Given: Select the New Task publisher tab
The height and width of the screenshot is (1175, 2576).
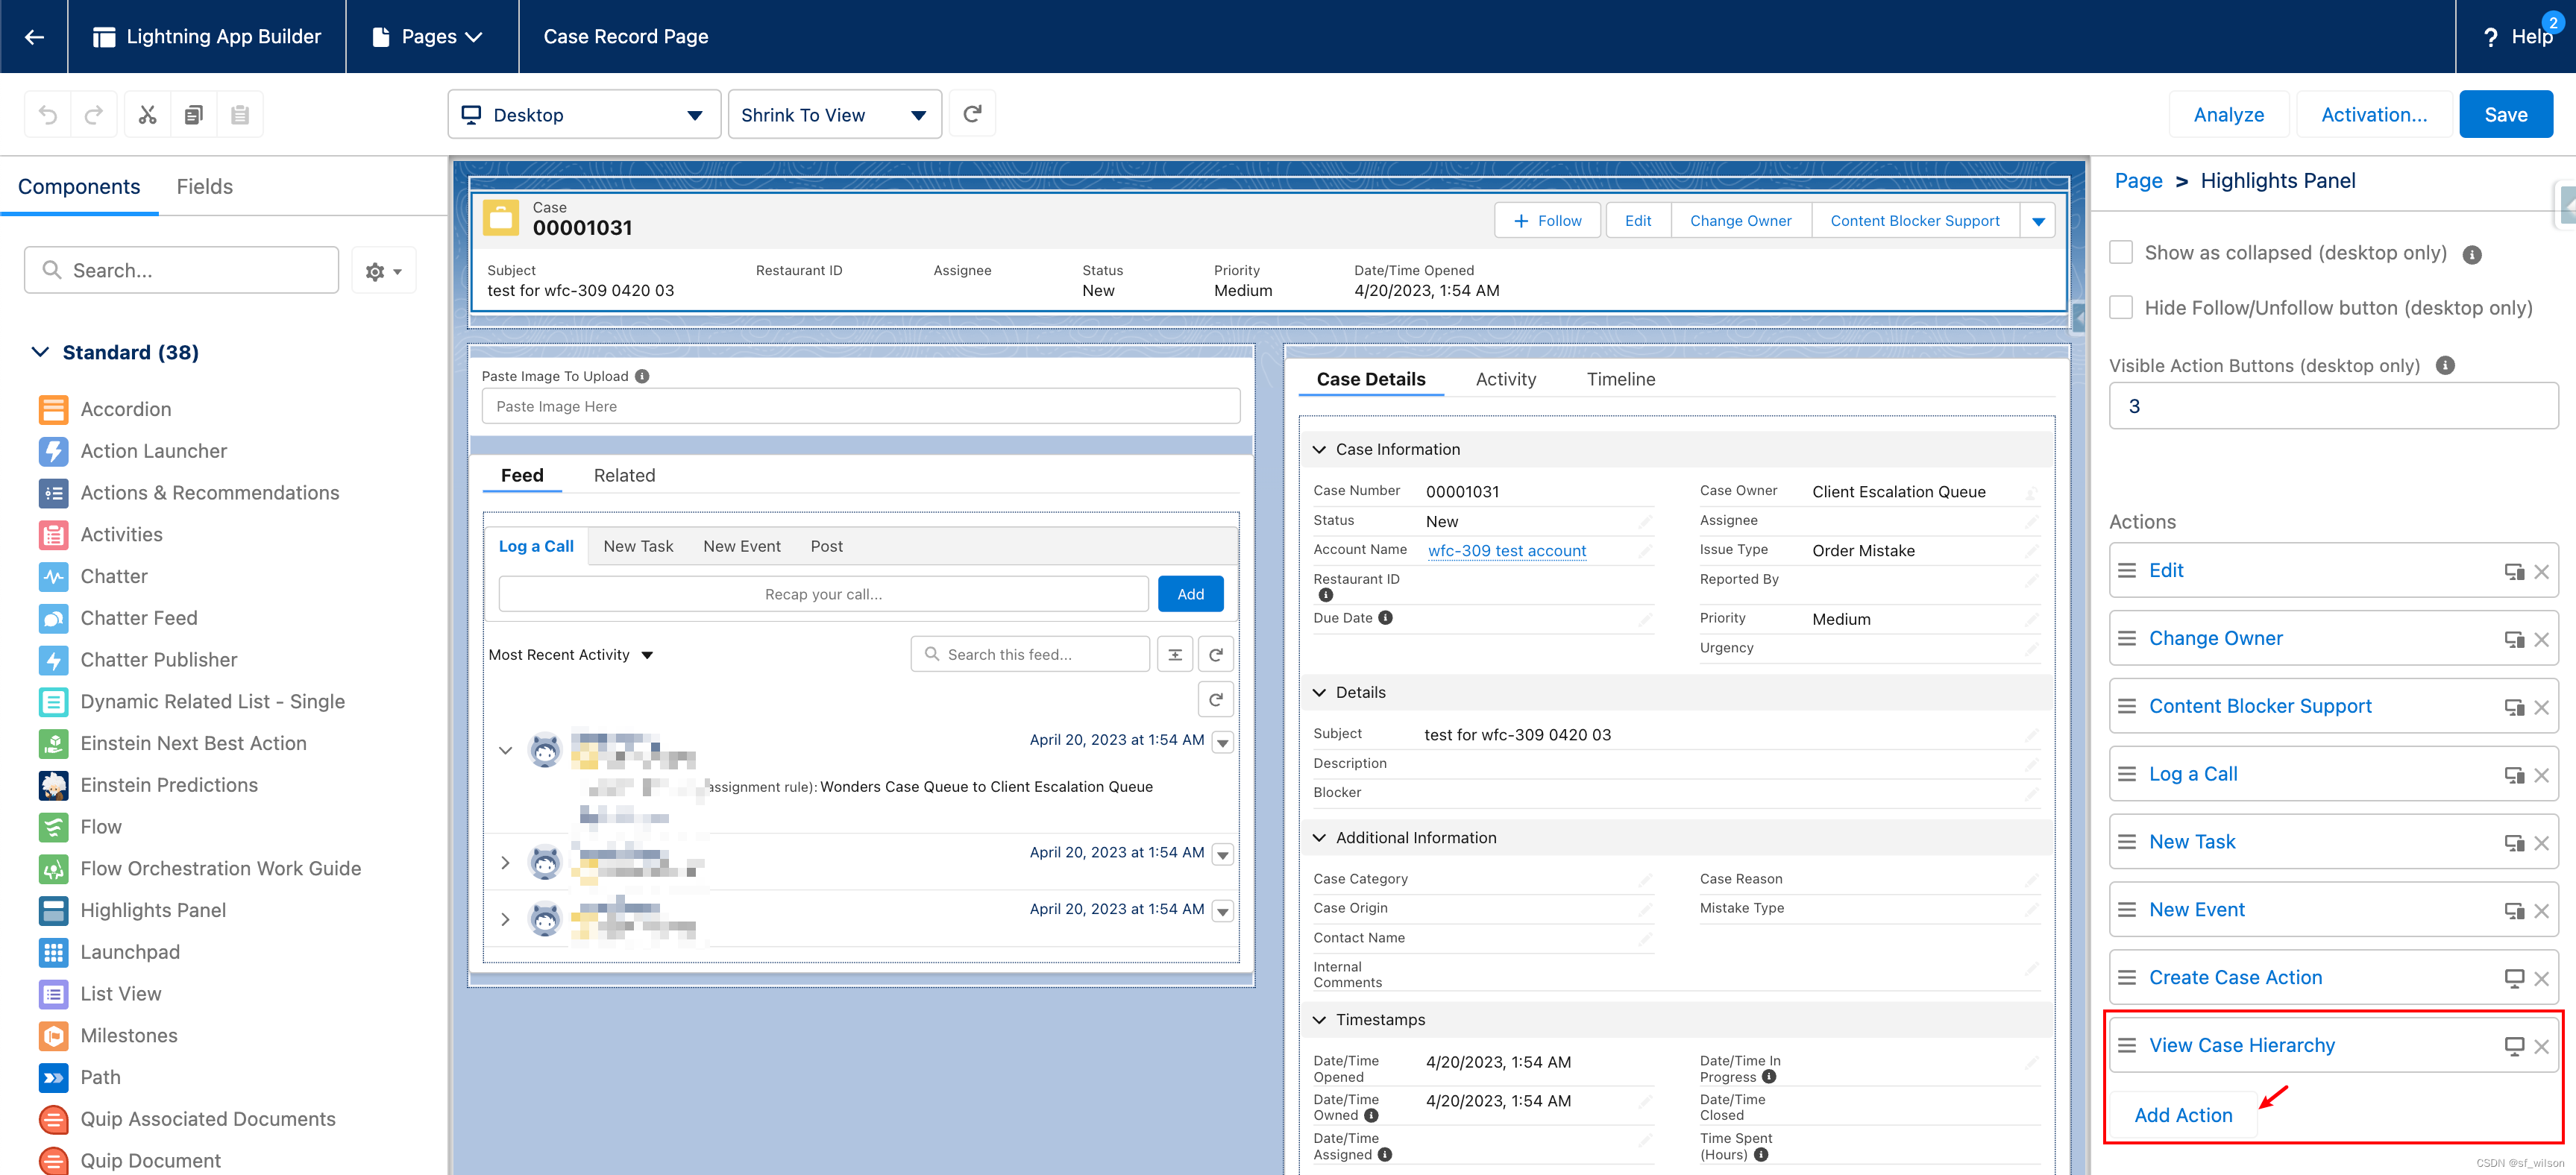Looking at the screenshot, I should (x=638, y=546).
